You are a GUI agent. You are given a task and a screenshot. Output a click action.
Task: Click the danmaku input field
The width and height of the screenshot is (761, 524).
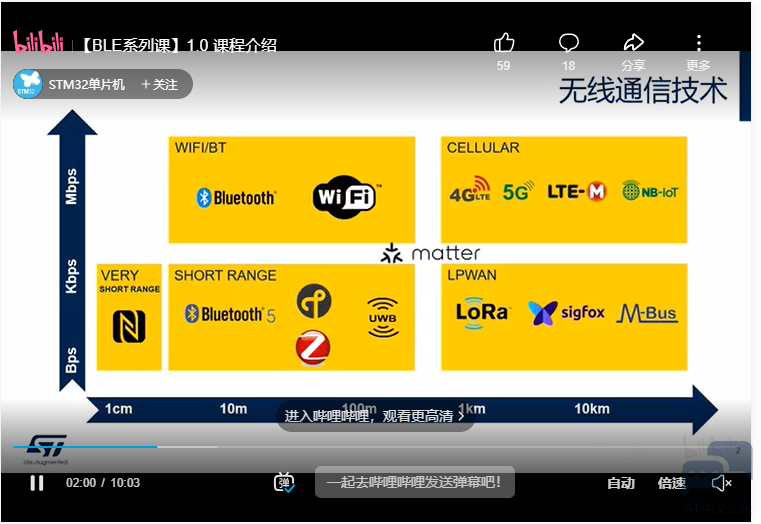[x=414, y=482]
